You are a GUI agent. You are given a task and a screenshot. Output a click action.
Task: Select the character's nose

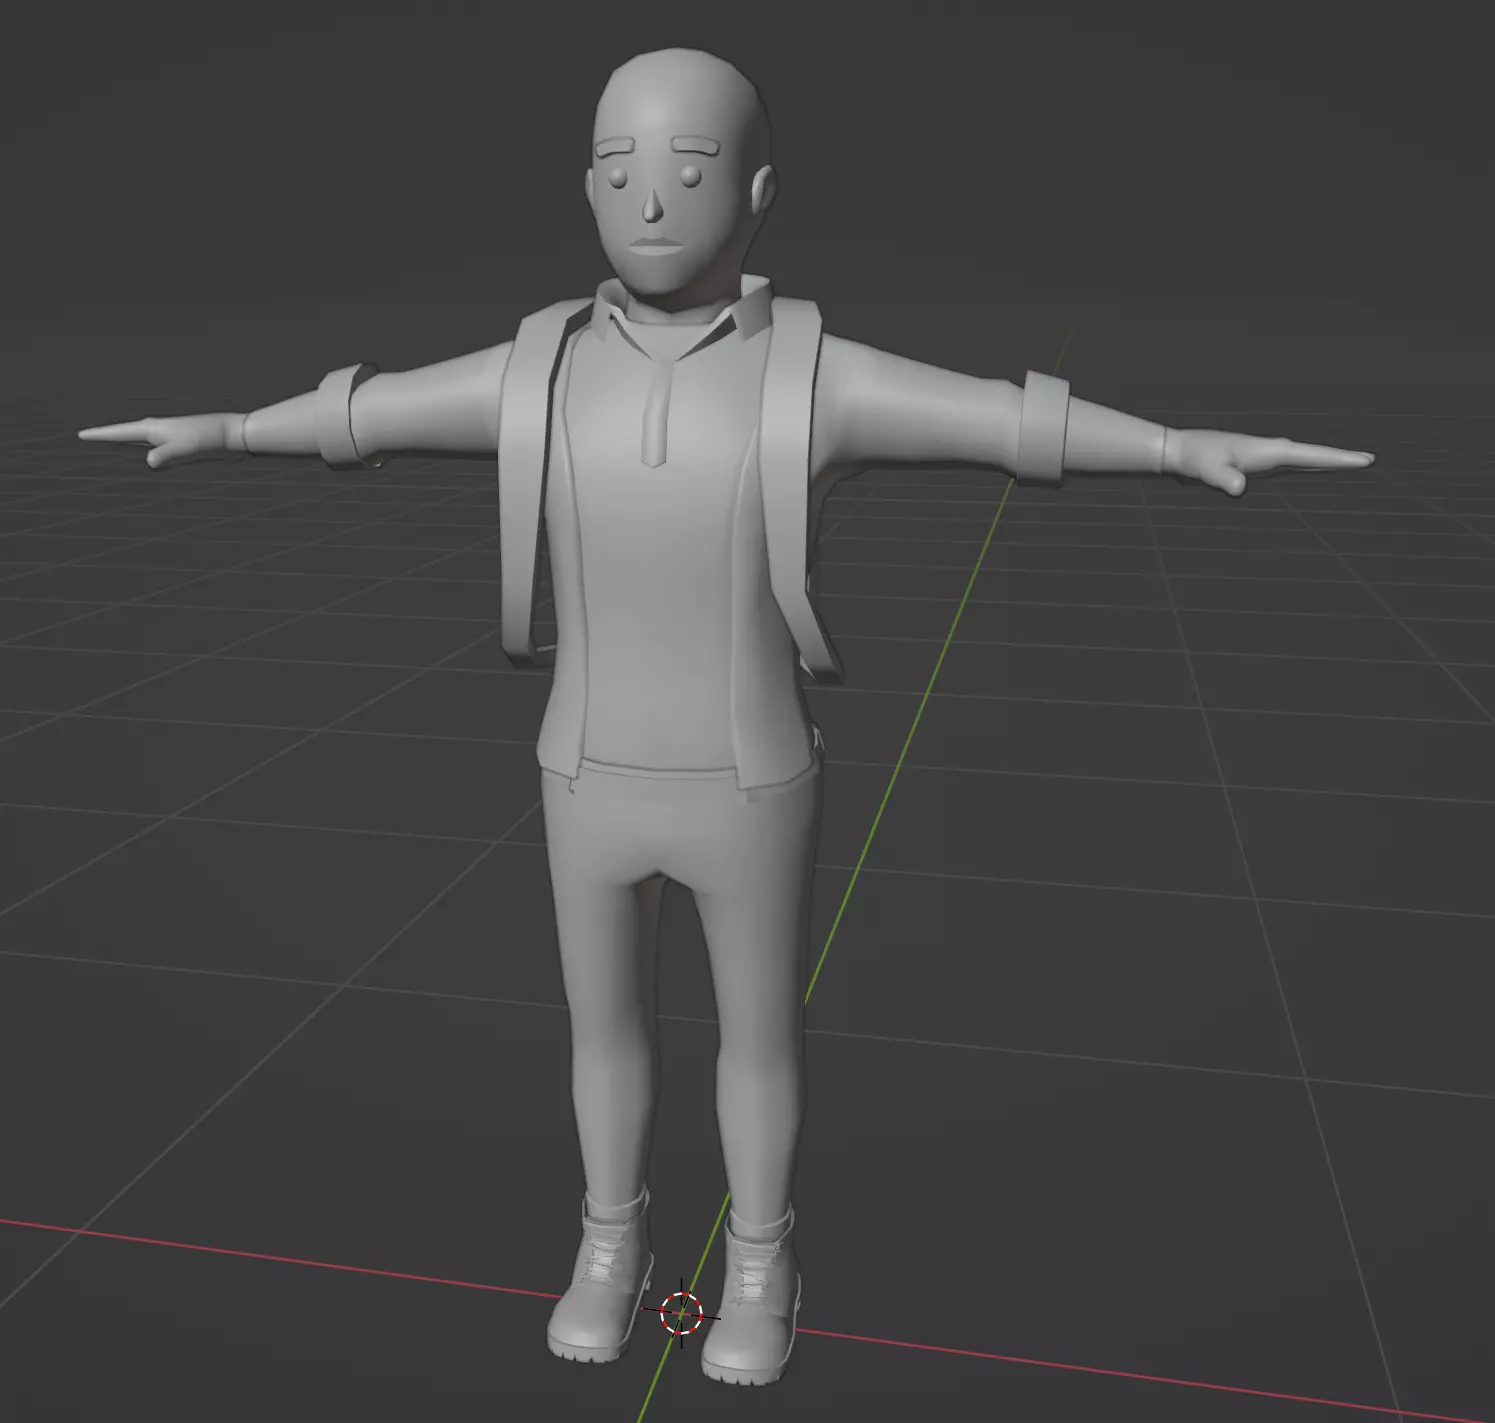651,205
